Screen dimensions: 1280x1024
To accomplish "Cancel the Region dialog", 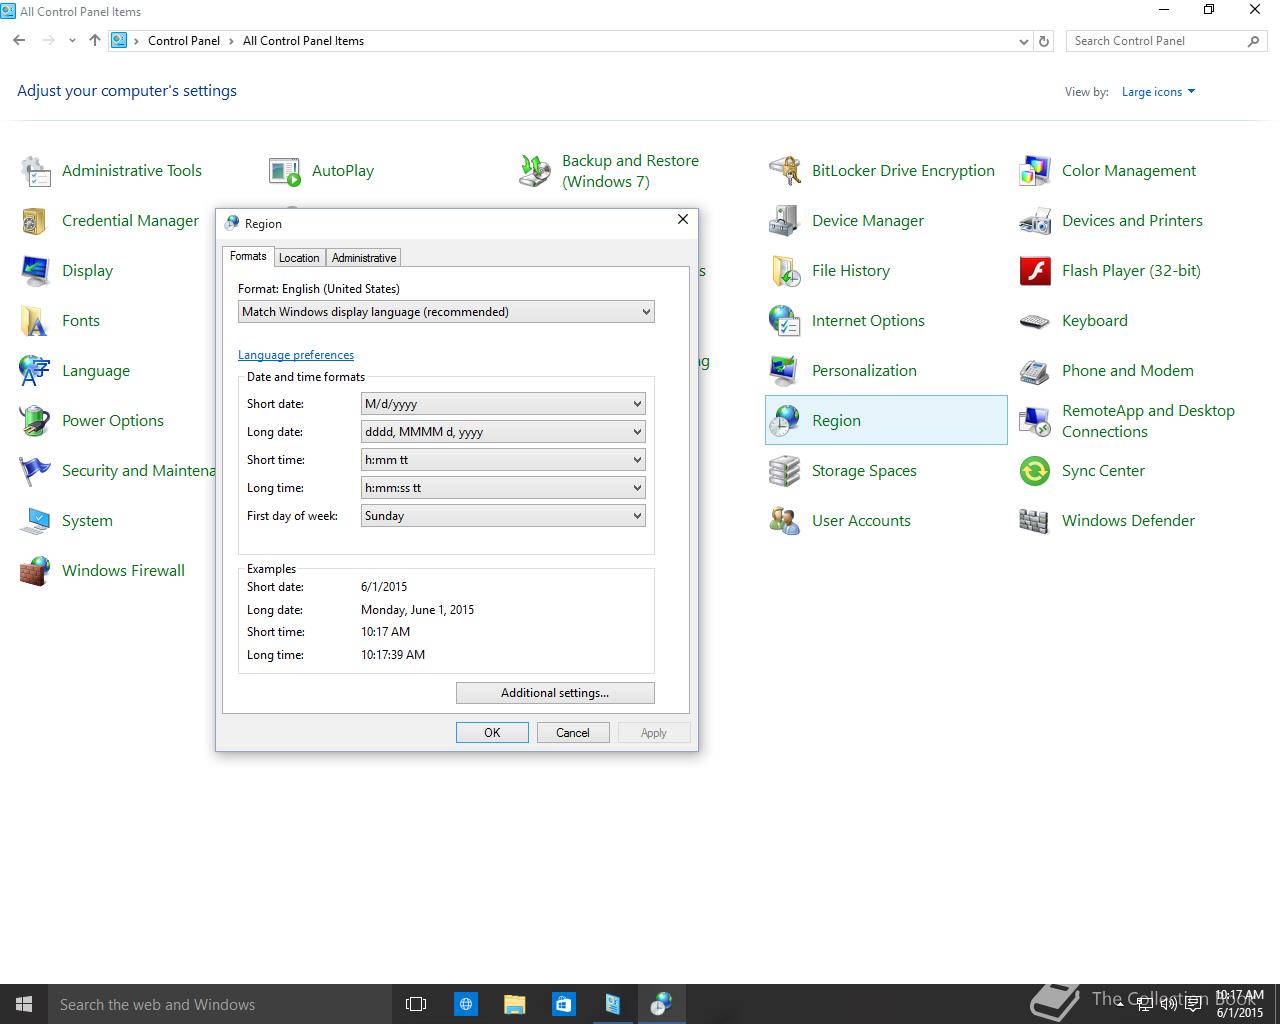I will (x=573, y=733).
